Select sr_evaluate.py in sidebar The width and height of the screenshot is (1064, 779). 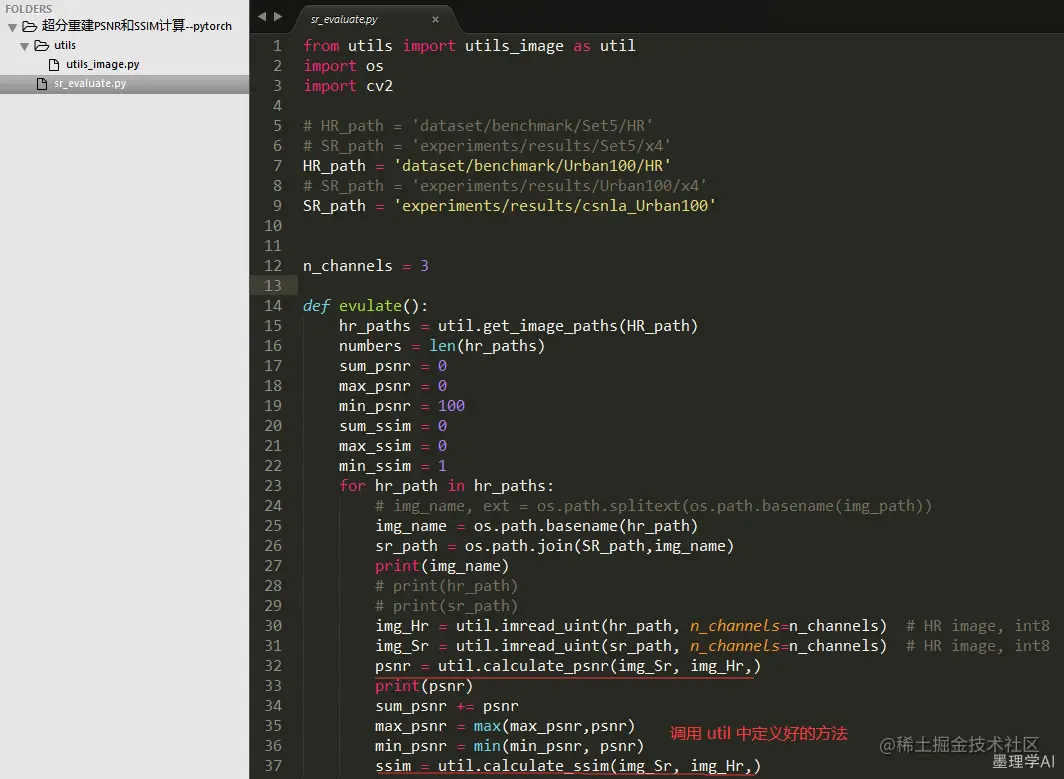[90, 83]
